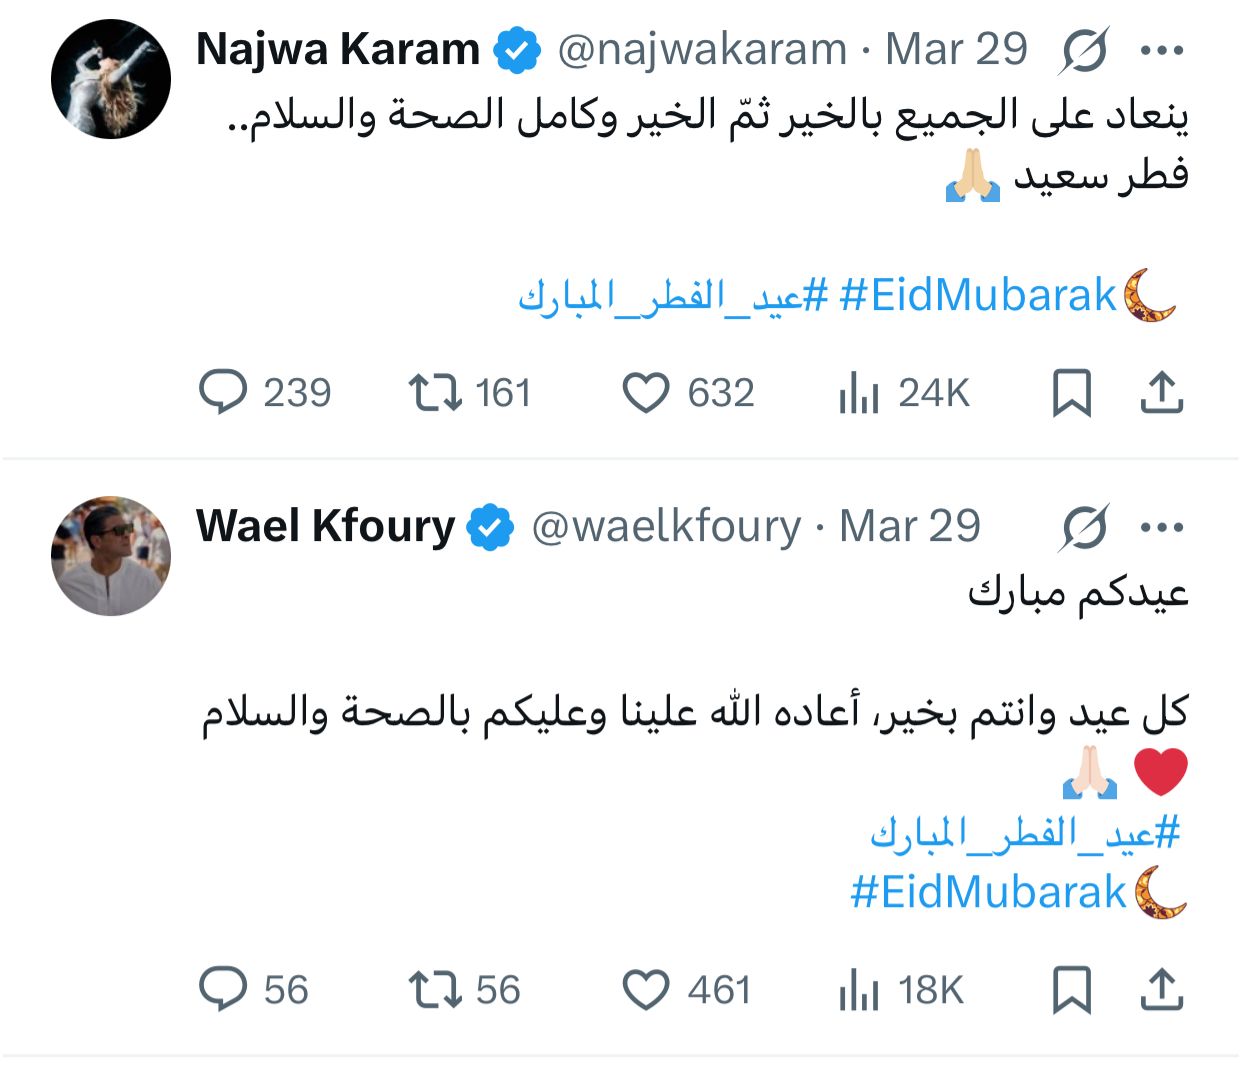Image resolution: width=1242 pixels, height=1068 pixels.
Task: Click Grok icon on Najwa Karam's tweet
Action: pos(1083,51)
